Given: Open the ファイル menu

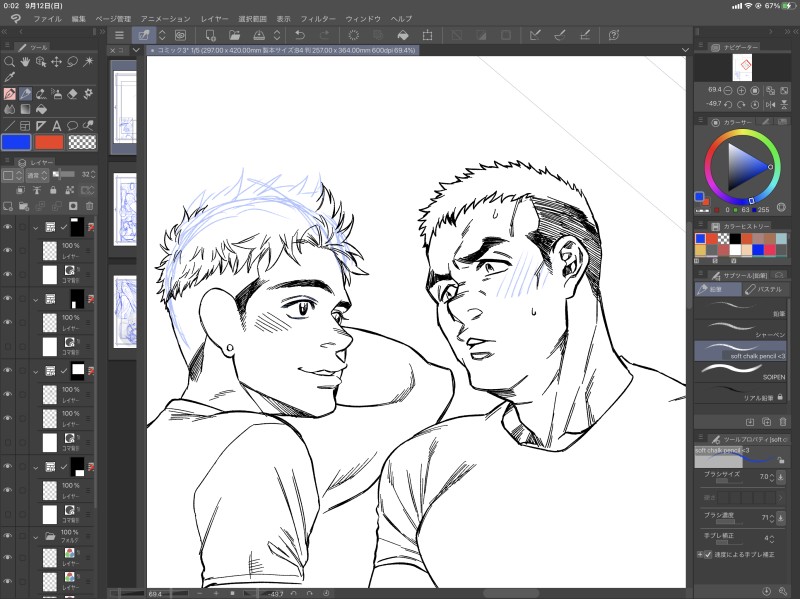Looking at the screenshot, I should click(47, 19).
